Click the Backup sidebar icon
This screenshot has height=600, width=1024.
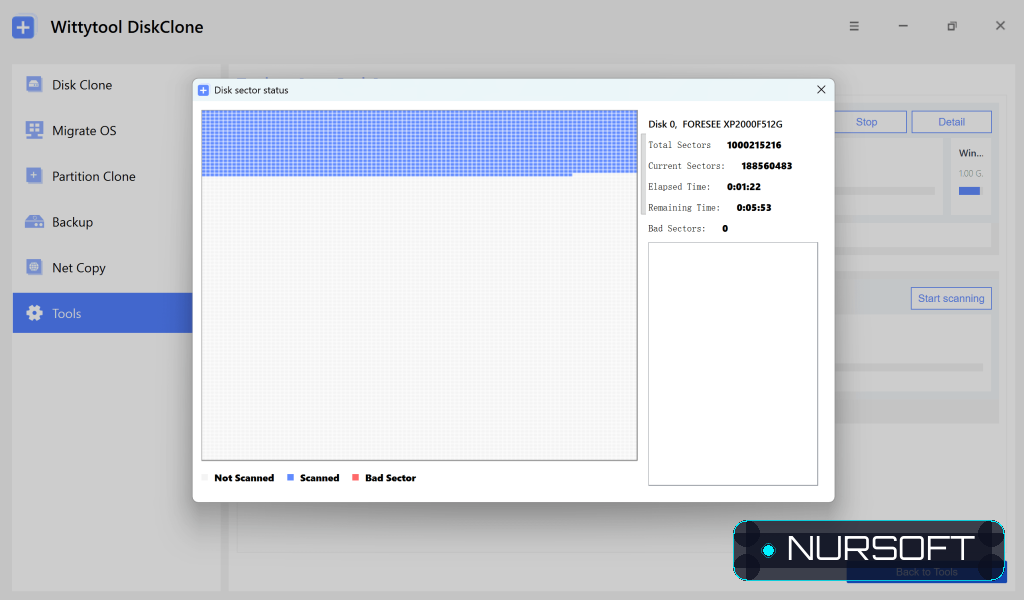click(x=34, y=221)
